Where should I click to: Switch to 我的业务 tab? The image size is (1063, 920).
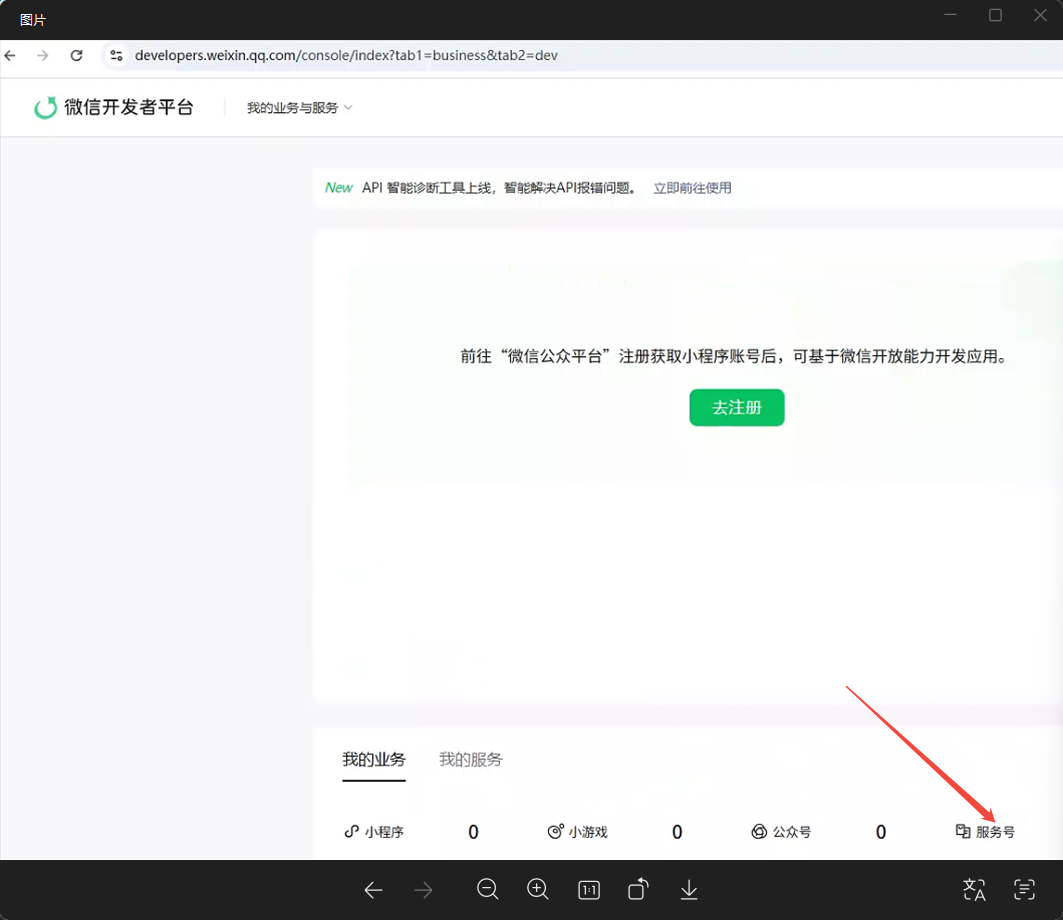pos(374,760)
